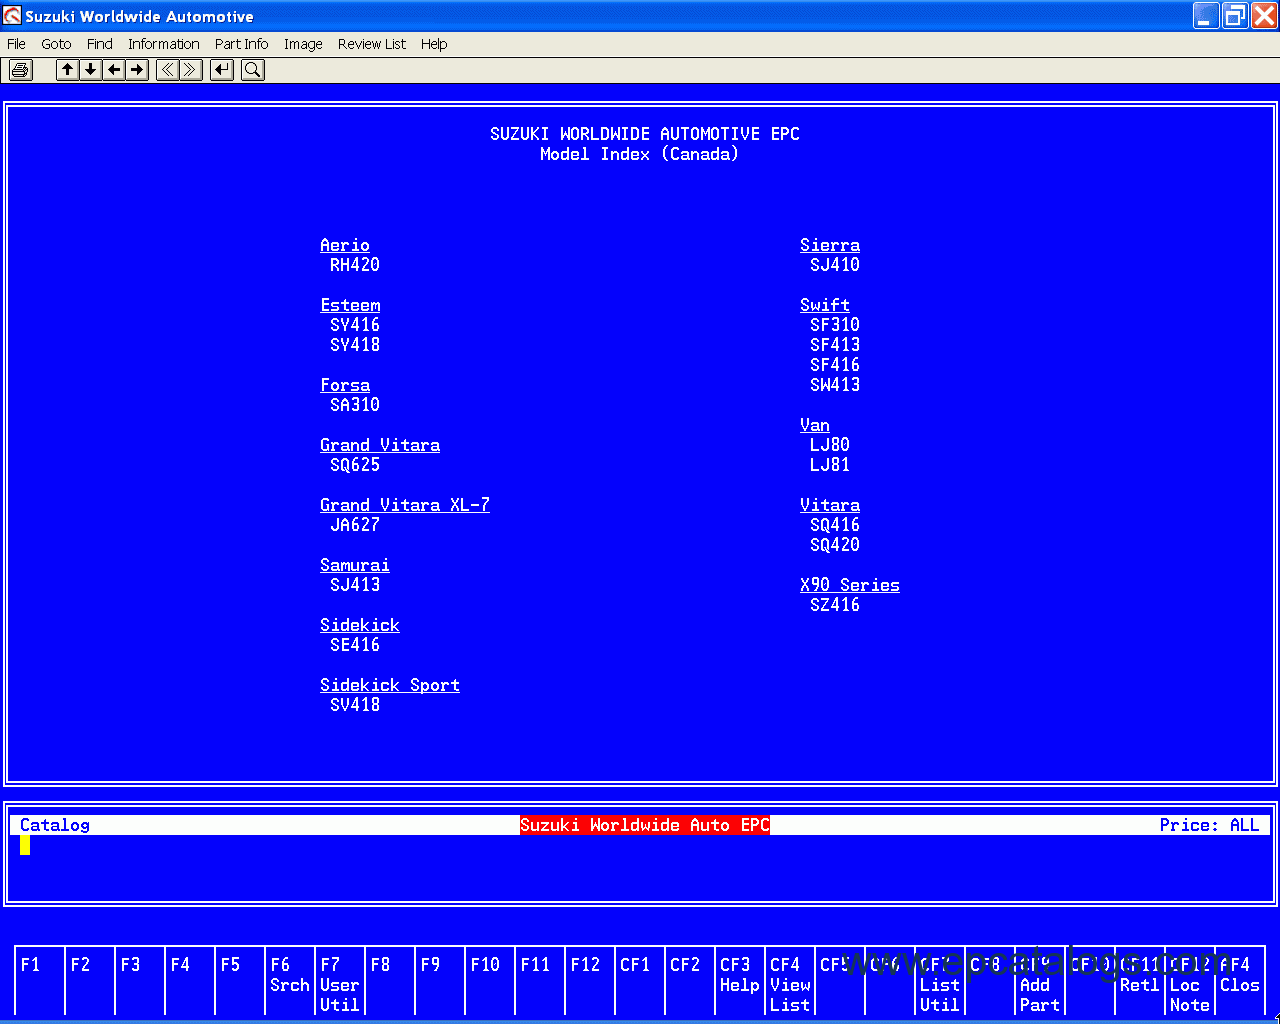Choose model code SY418

[355, 345]
